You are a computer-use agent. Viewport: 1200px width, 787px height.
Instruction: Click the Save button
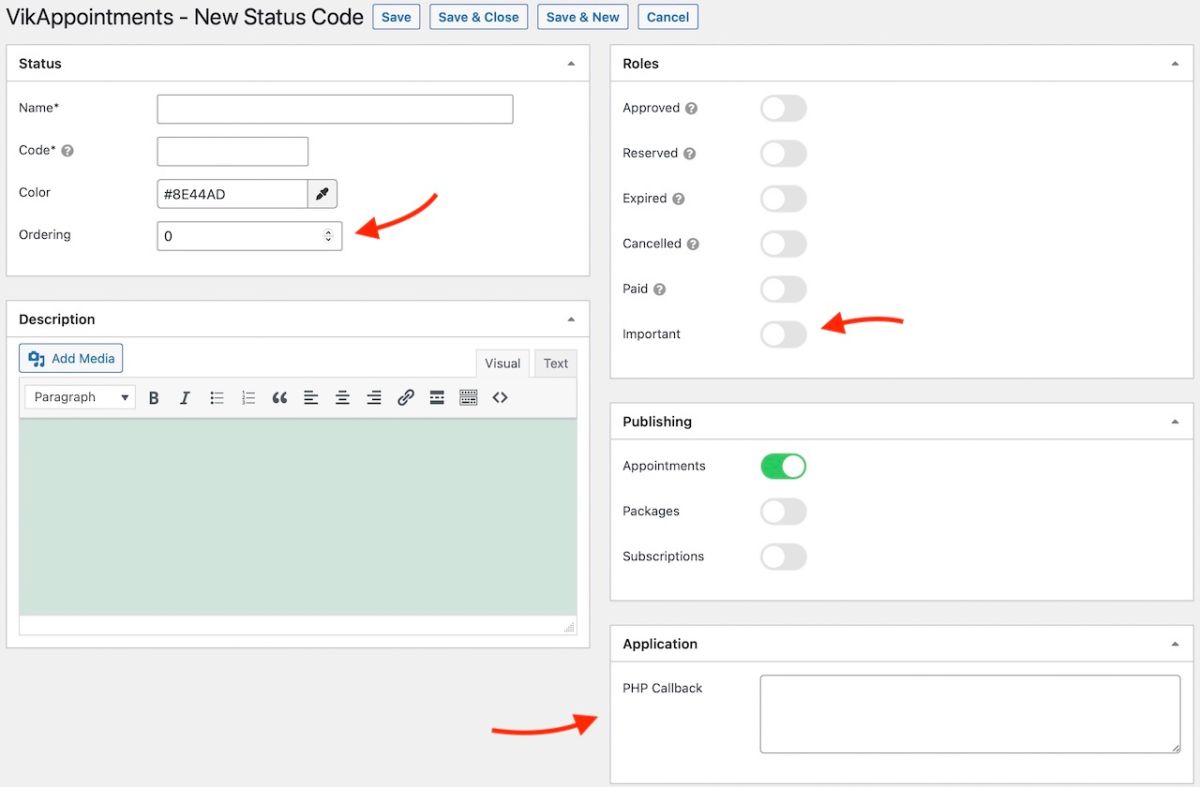(x=396, y=17)
